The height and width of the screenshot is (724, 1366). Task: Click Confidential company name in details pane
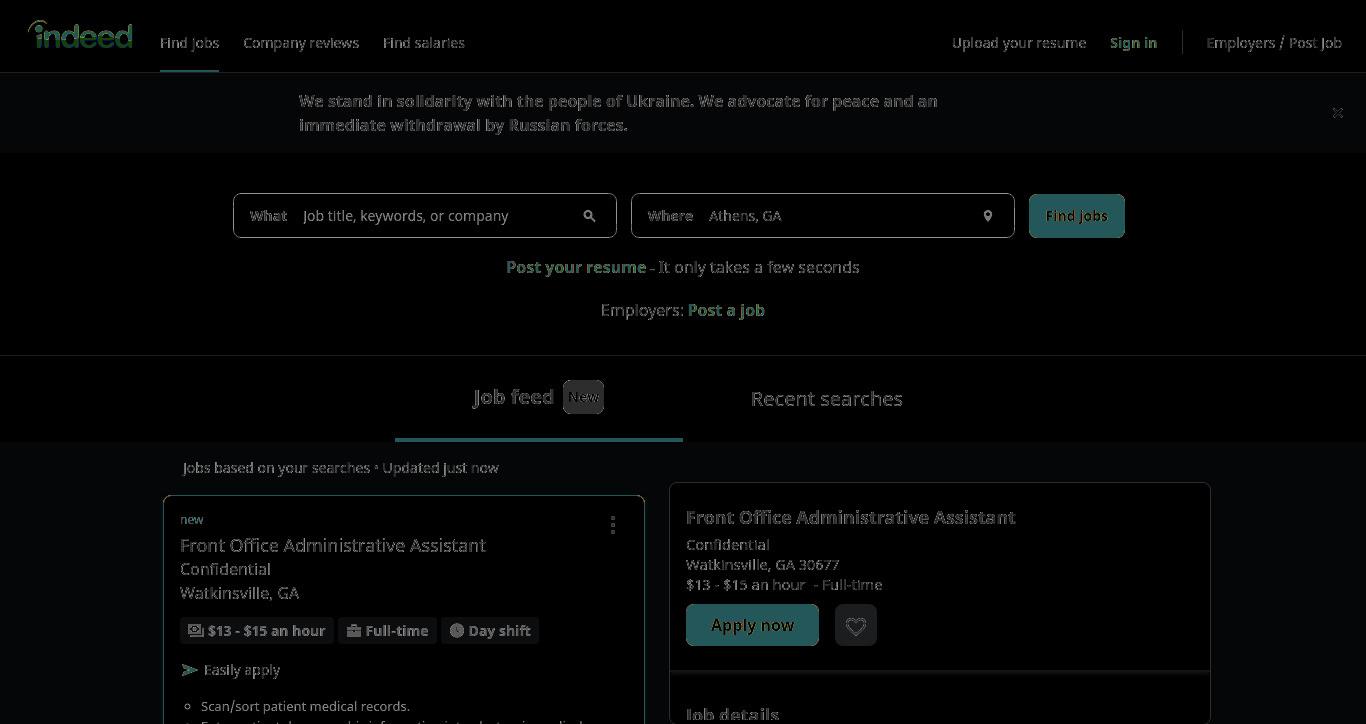click(x=728, y=545)
